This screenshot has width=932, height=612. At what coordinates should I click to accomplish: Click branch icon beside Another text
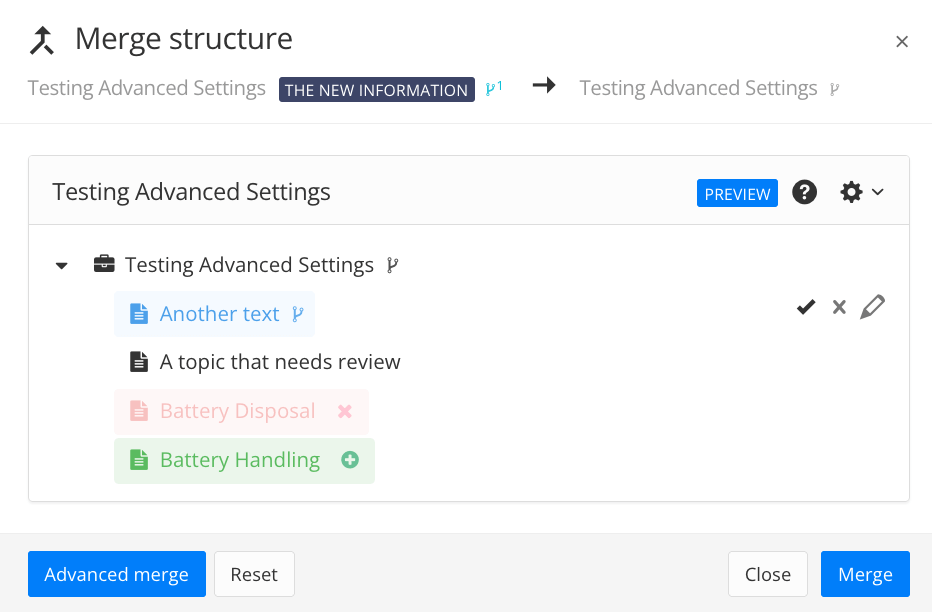297,314
